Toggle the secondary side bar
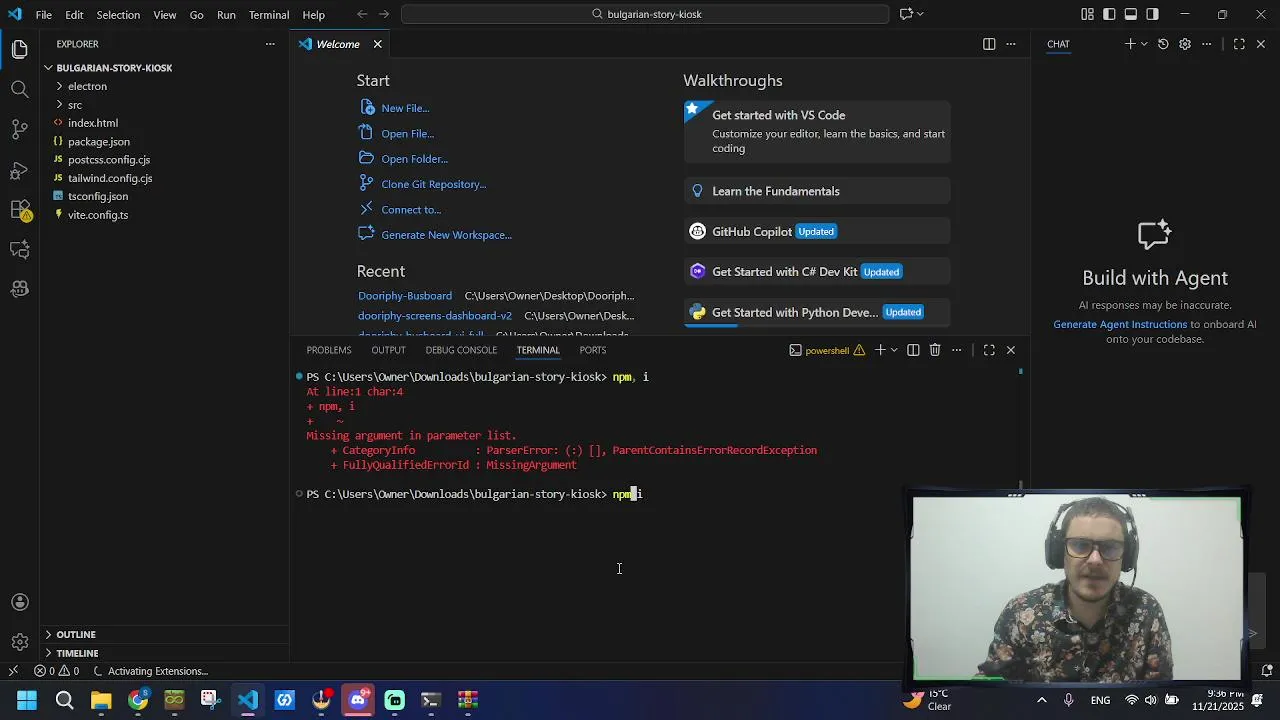1280x720 pixels. tap(1153, 14)
